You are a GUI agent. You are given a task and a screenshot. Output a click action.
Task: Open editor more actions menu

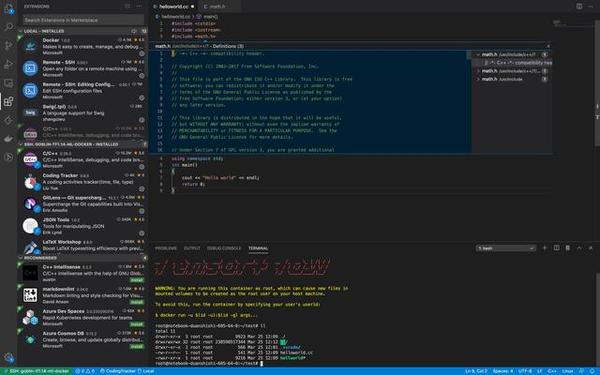[591, 6]
